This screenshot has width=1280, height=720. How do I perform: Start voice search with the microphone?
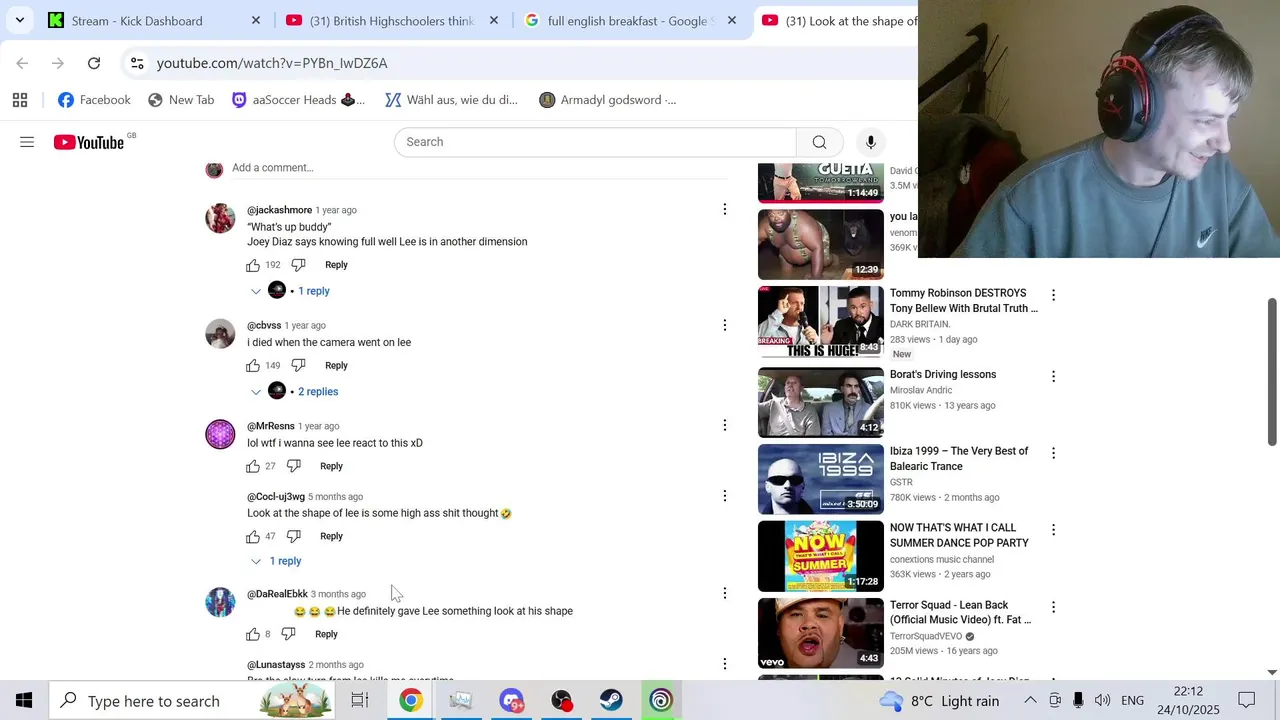[x=871, y=142]
